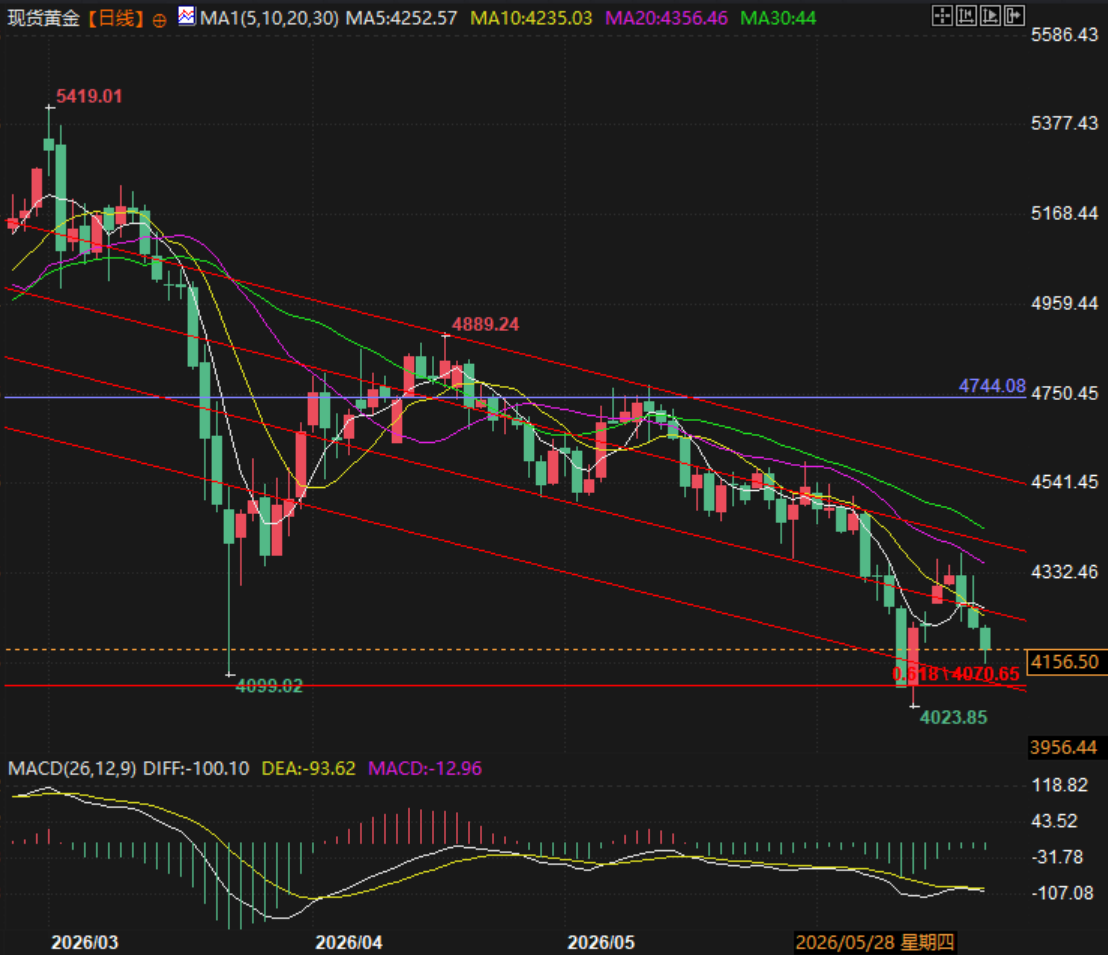The image size is (1108, 955).
Task: Click the -31.78 MACD axis value
Action: (1058, 857)
